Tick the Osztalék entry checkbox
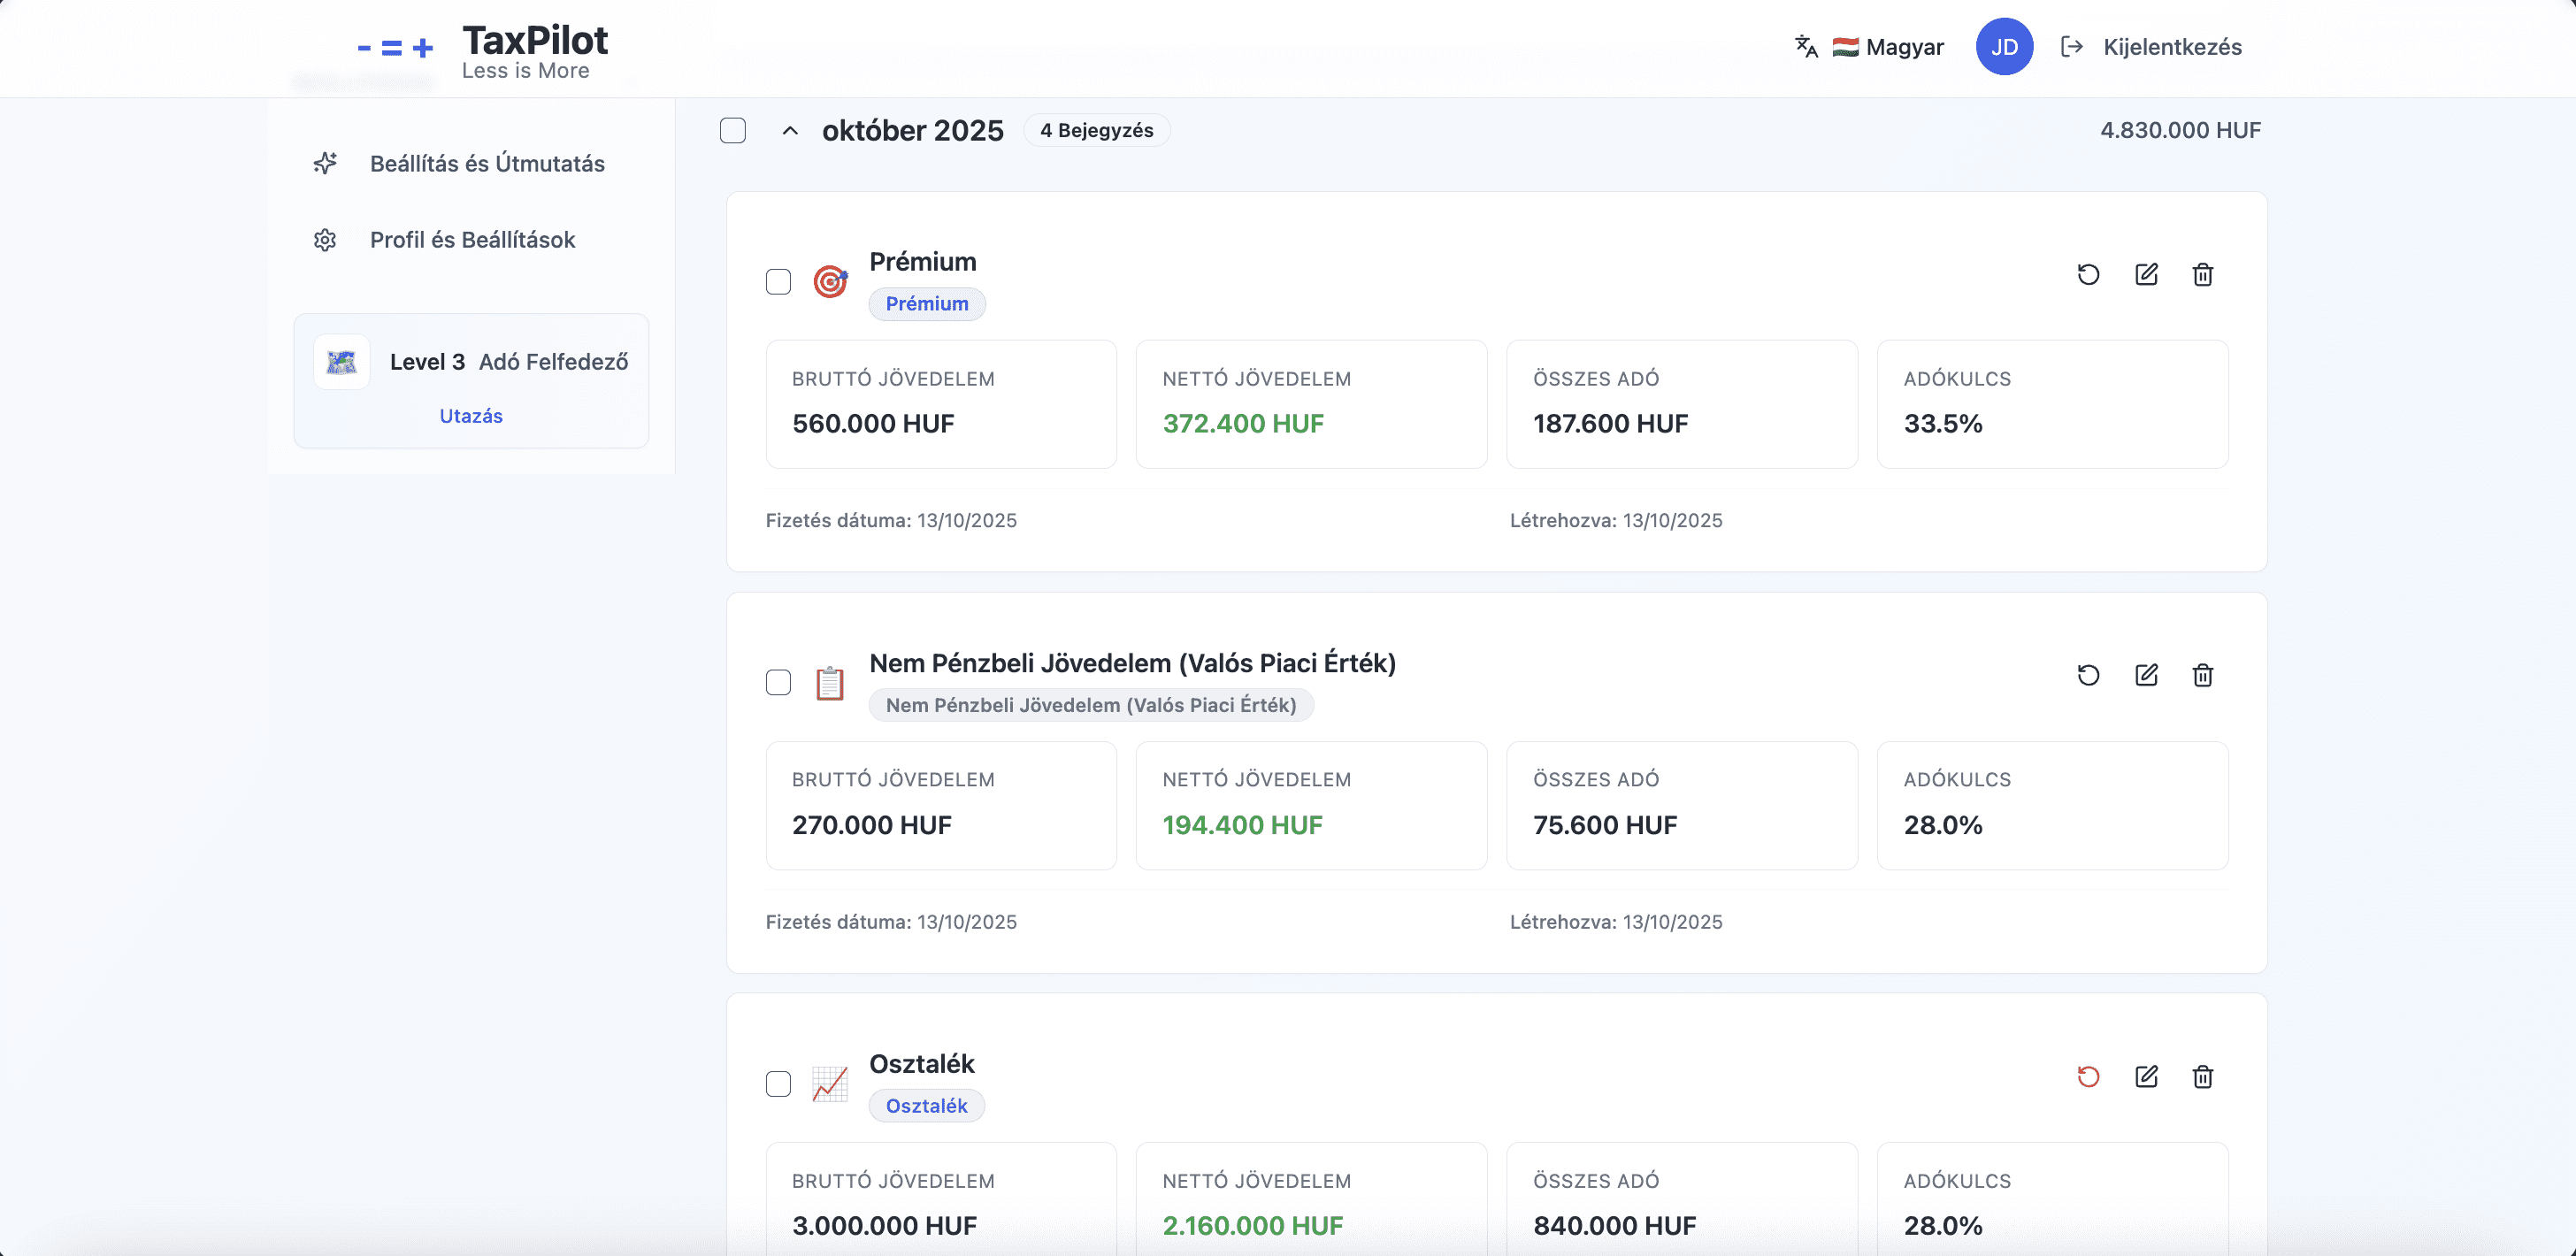 coord(778,1084)
